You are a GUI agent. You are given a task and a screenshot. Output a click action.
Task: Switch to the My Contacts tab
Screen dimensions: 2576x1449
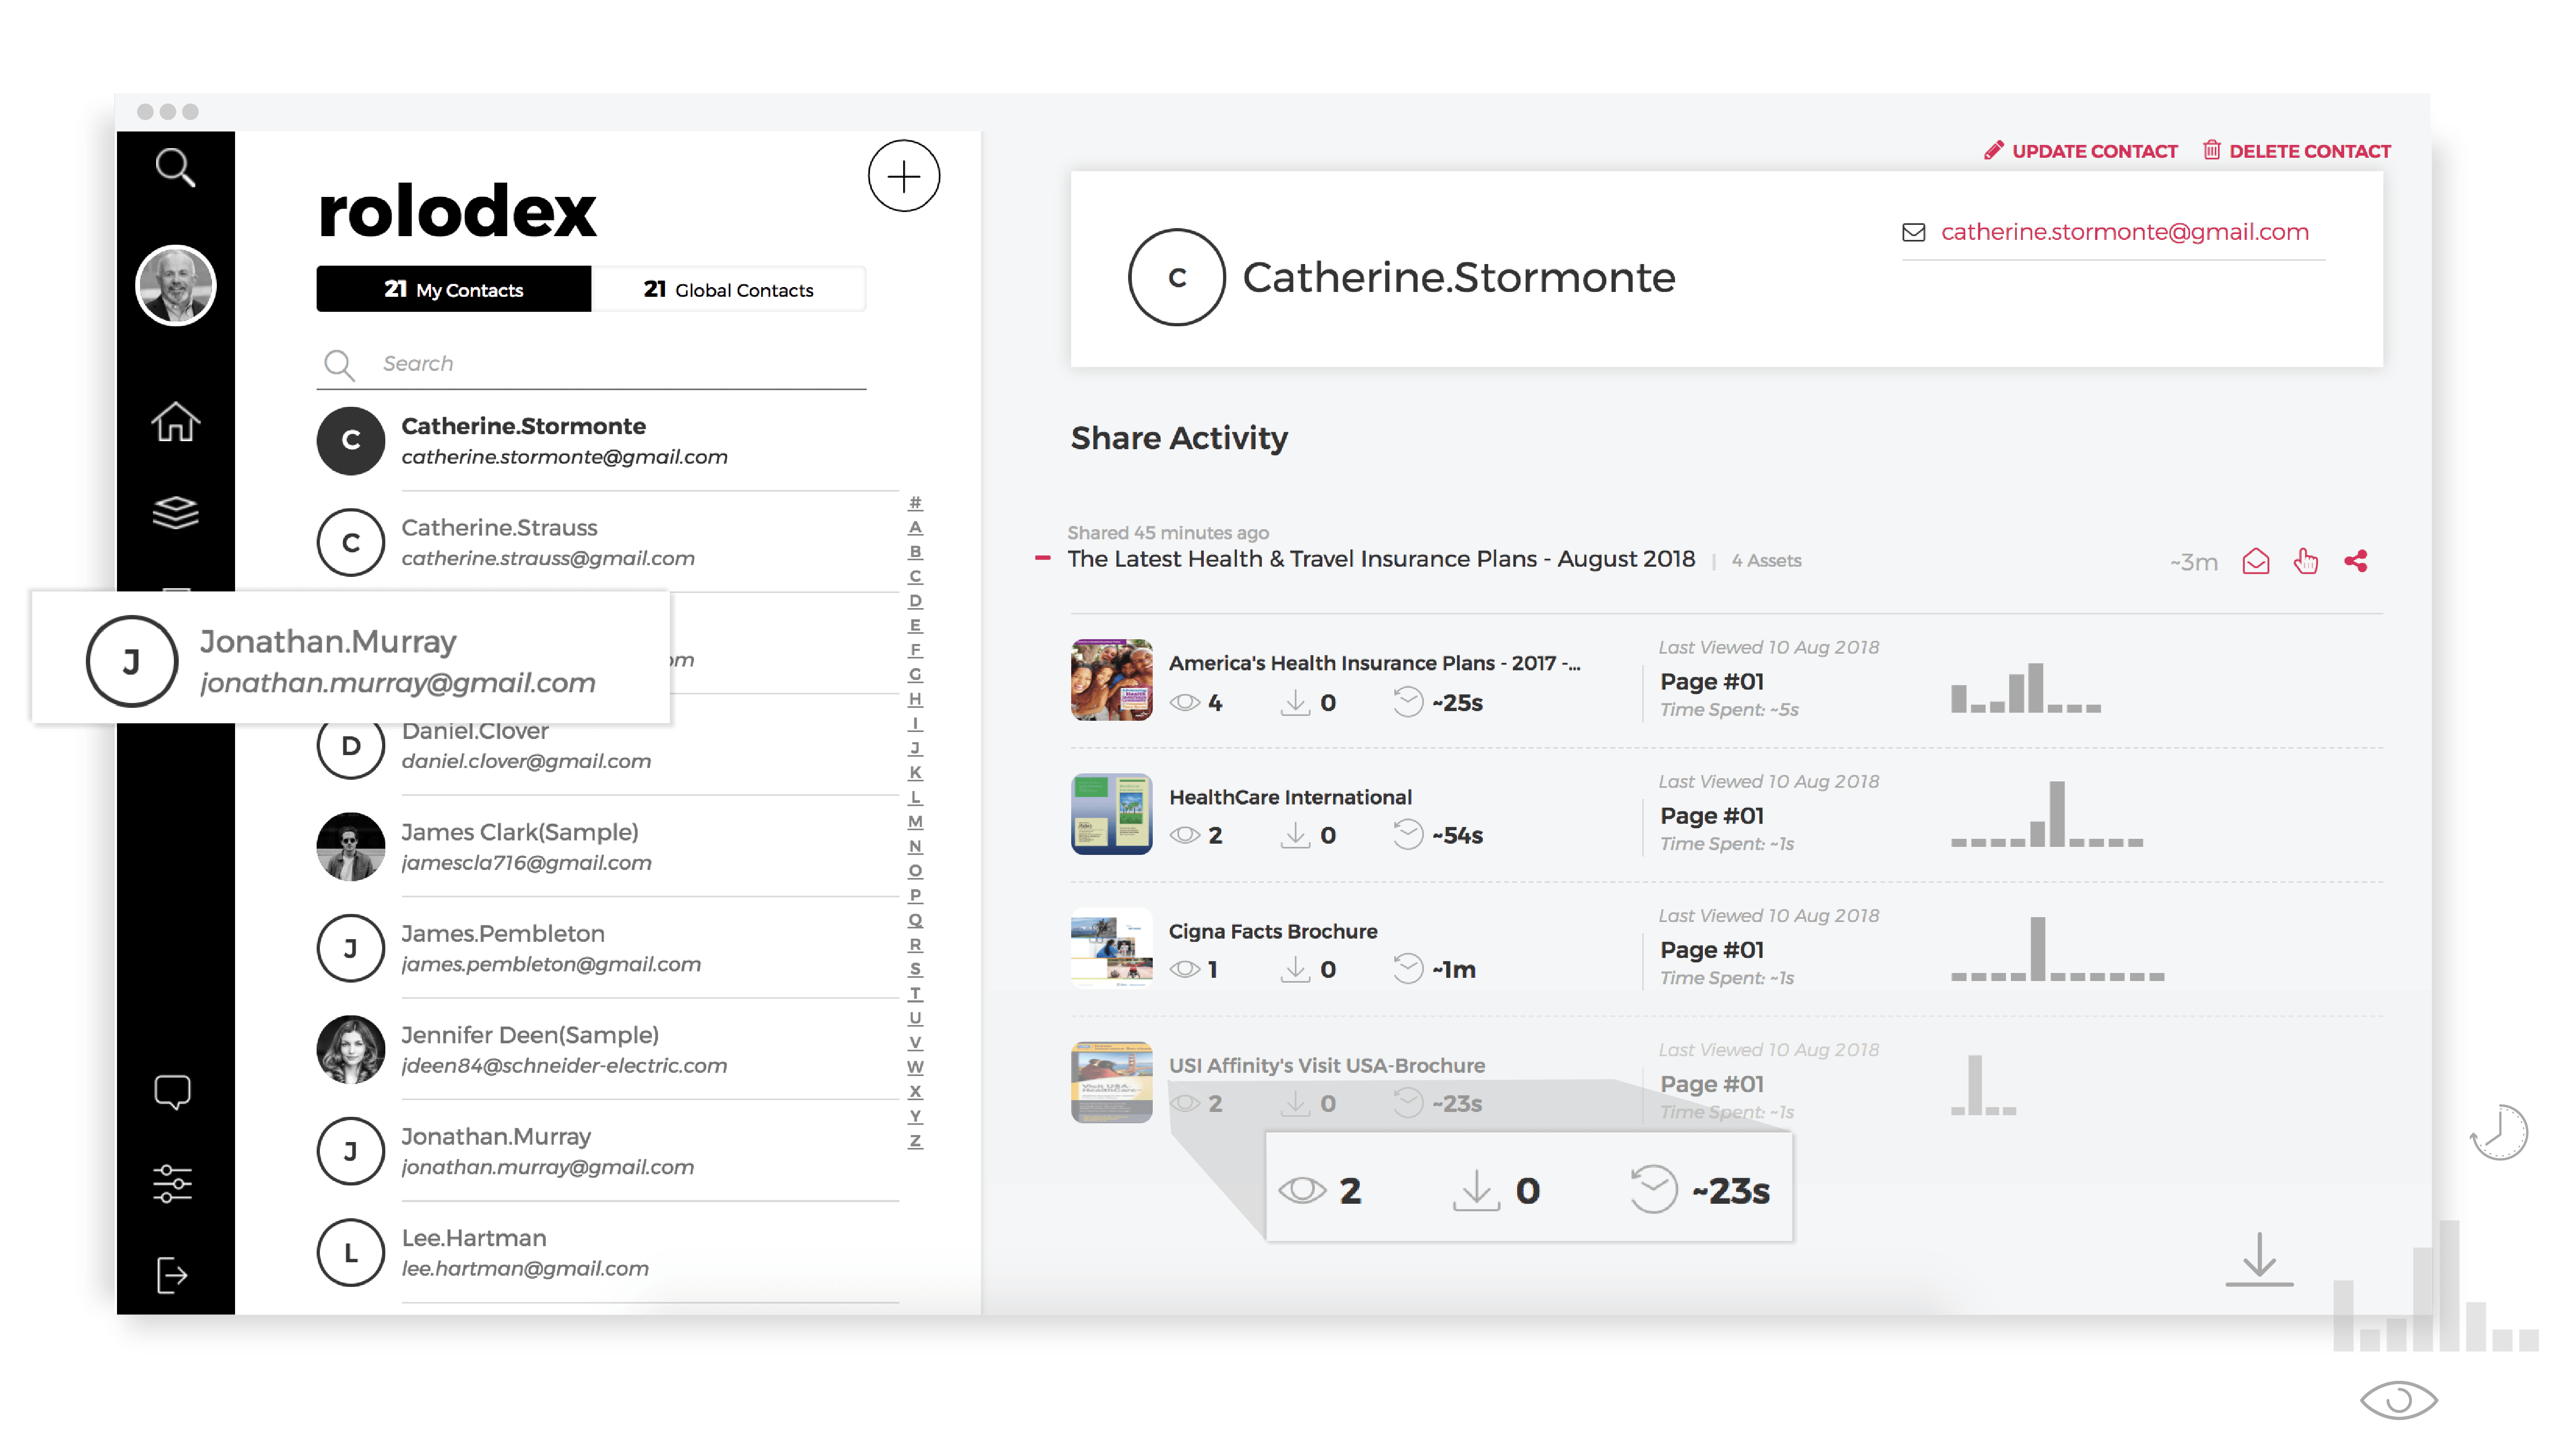(x=453, y=289)
